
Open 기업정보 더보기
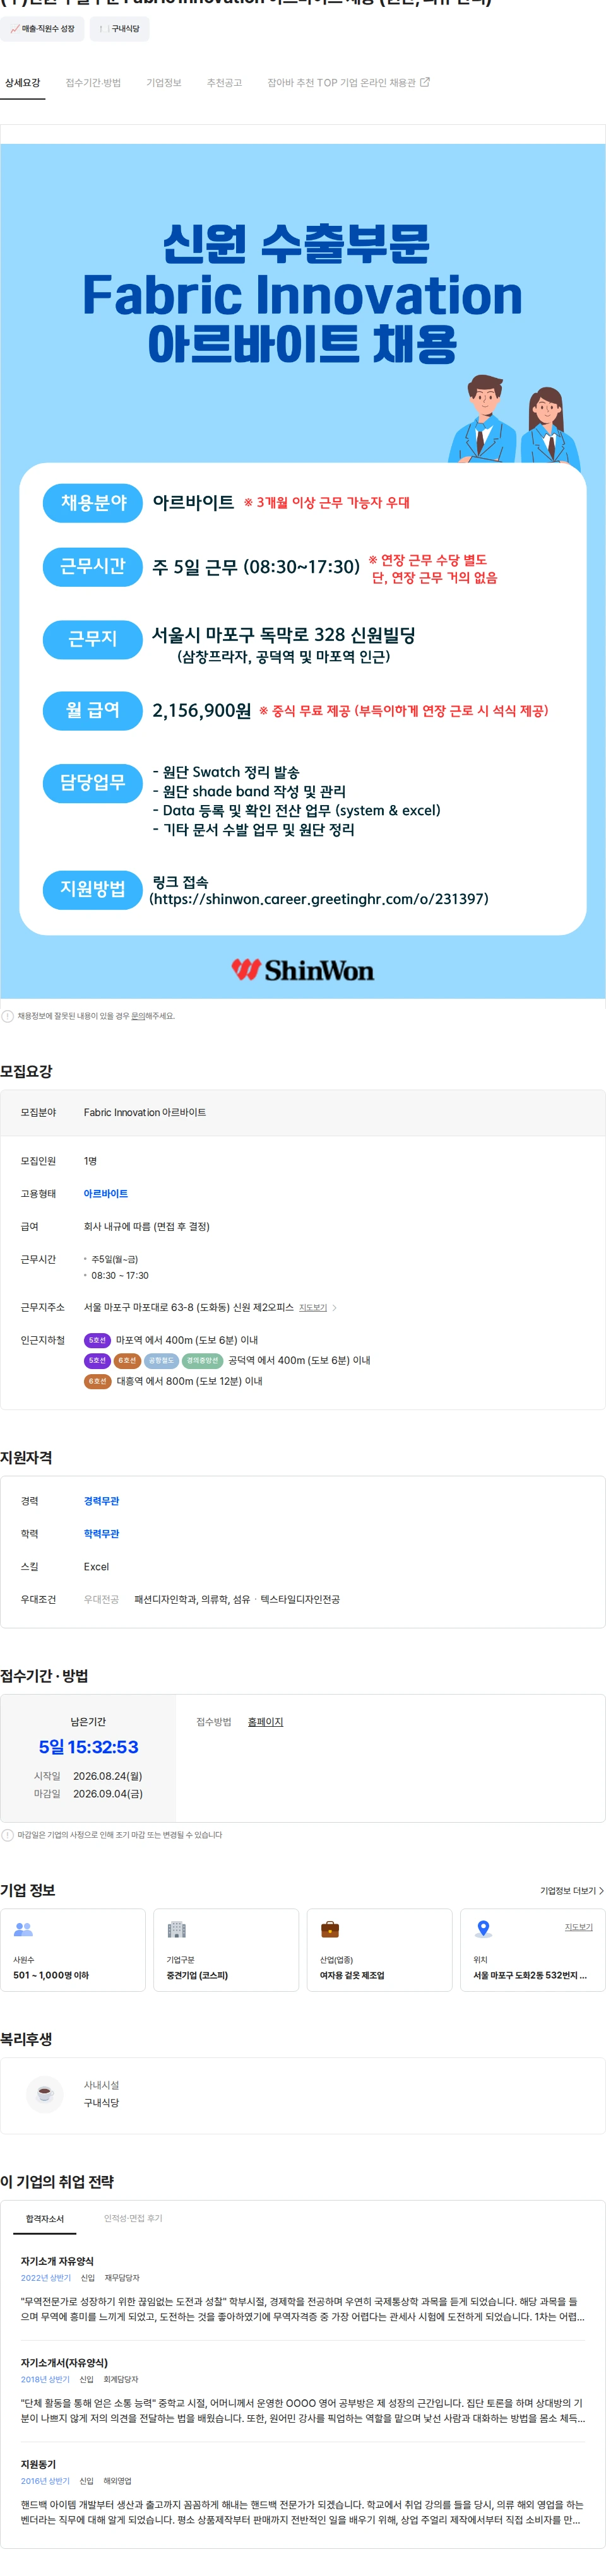pos(571,1890)
